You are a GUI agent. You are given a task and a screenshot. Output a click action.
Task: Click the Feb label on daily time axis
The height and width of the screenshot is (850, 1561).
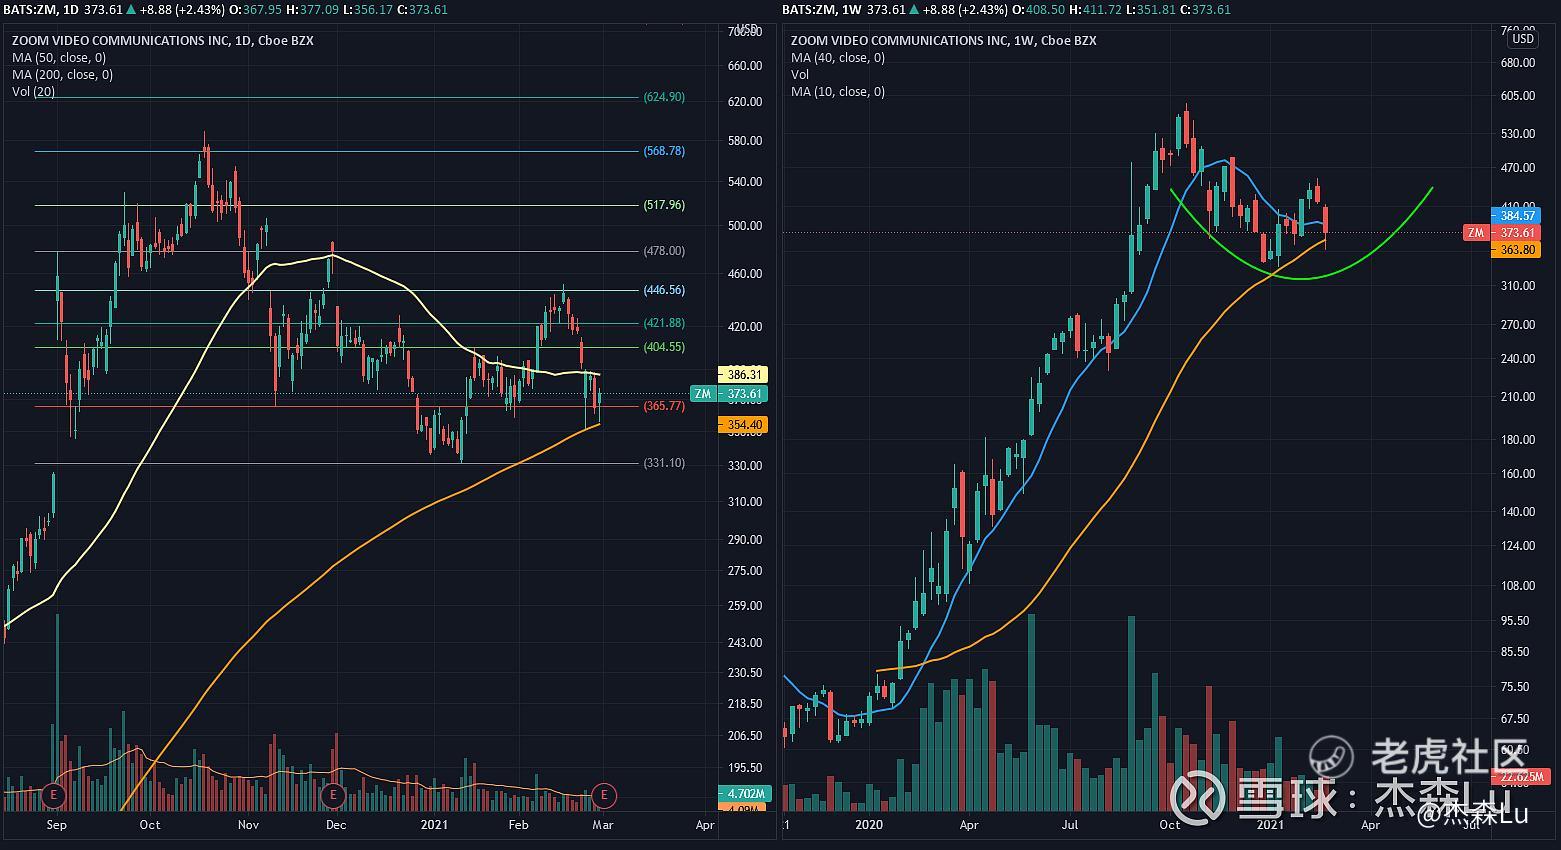pos(518,825)
